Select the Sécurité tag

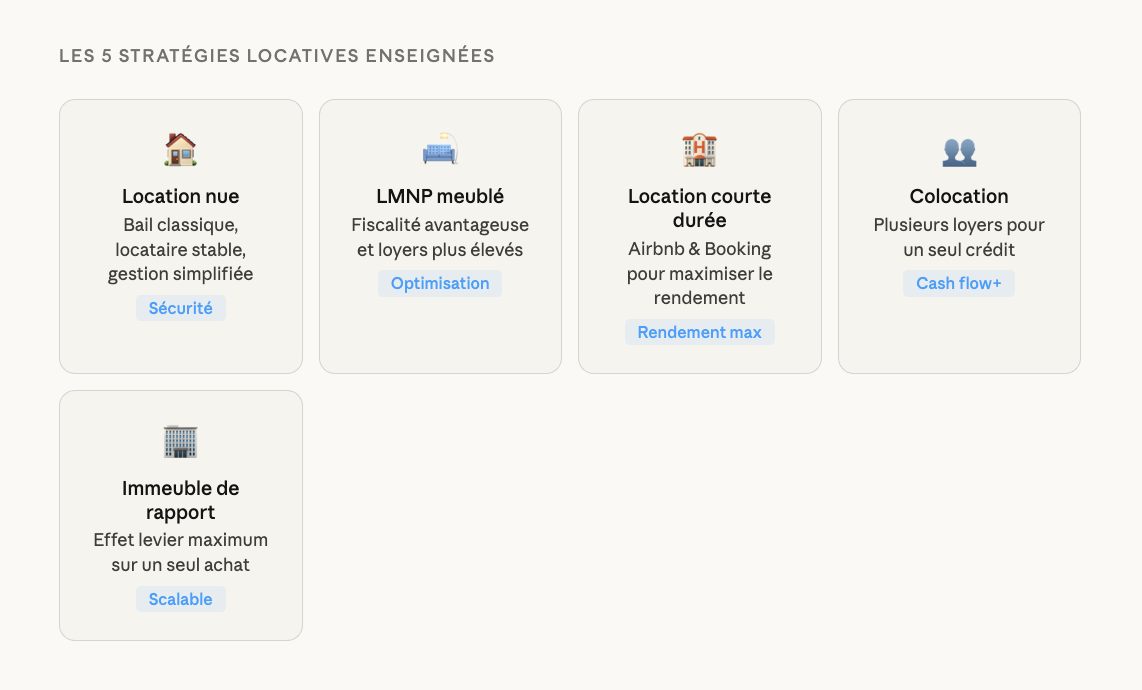pos(181,308)
